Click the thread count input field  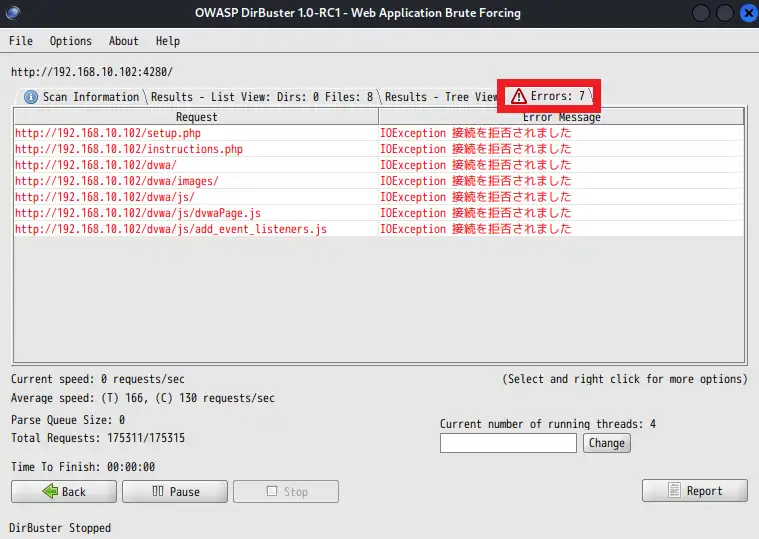point(508,443)
